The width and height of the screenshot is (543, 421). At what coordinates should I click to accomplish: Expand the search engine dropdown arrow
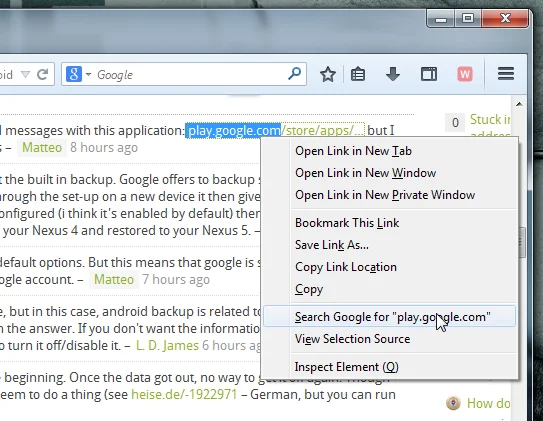click(x=88, y=74)
